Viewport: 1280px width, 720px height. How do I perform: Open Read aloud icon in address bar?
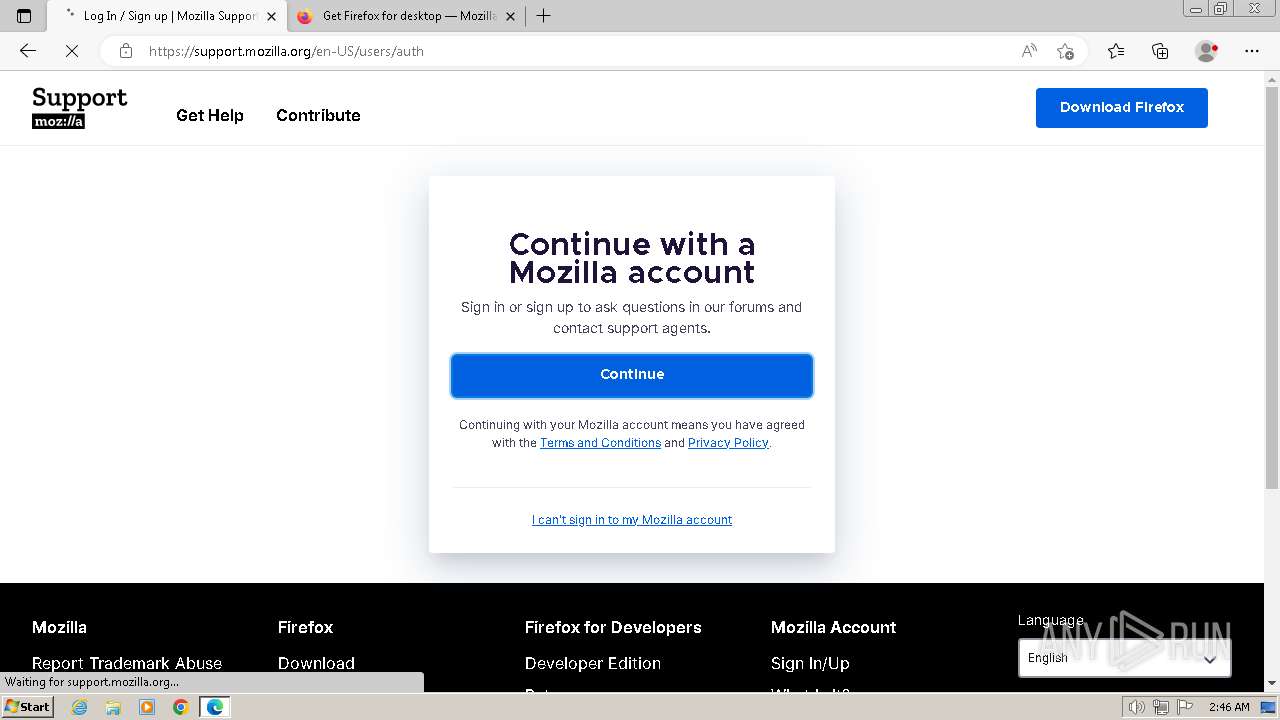coord(1029,51)
